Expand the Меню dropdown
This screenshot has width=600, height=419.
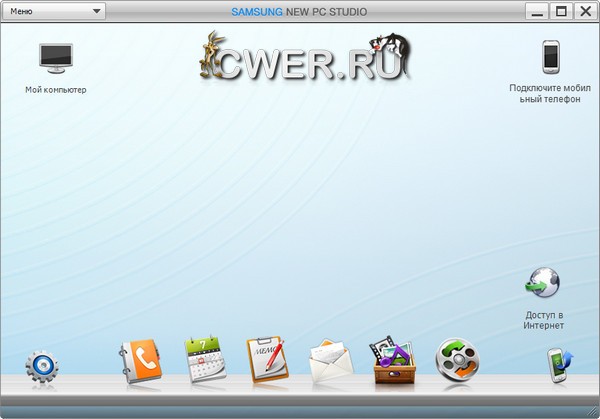click(55, 12)
